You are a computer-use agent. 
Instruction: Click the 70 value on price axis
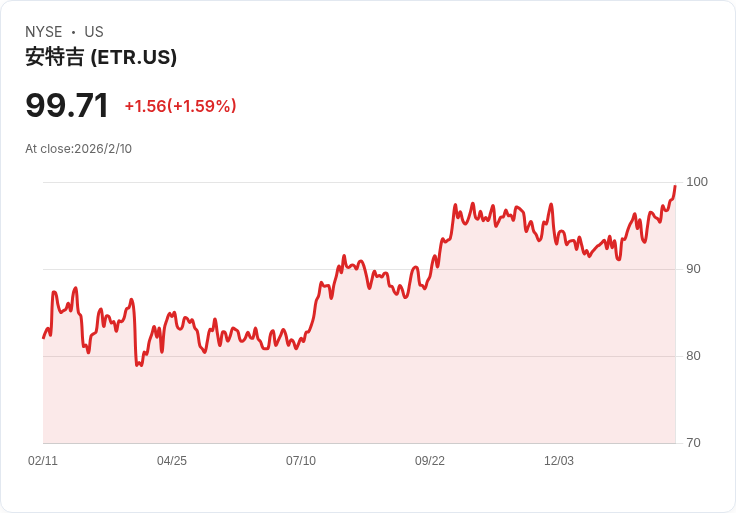(693, 443)
